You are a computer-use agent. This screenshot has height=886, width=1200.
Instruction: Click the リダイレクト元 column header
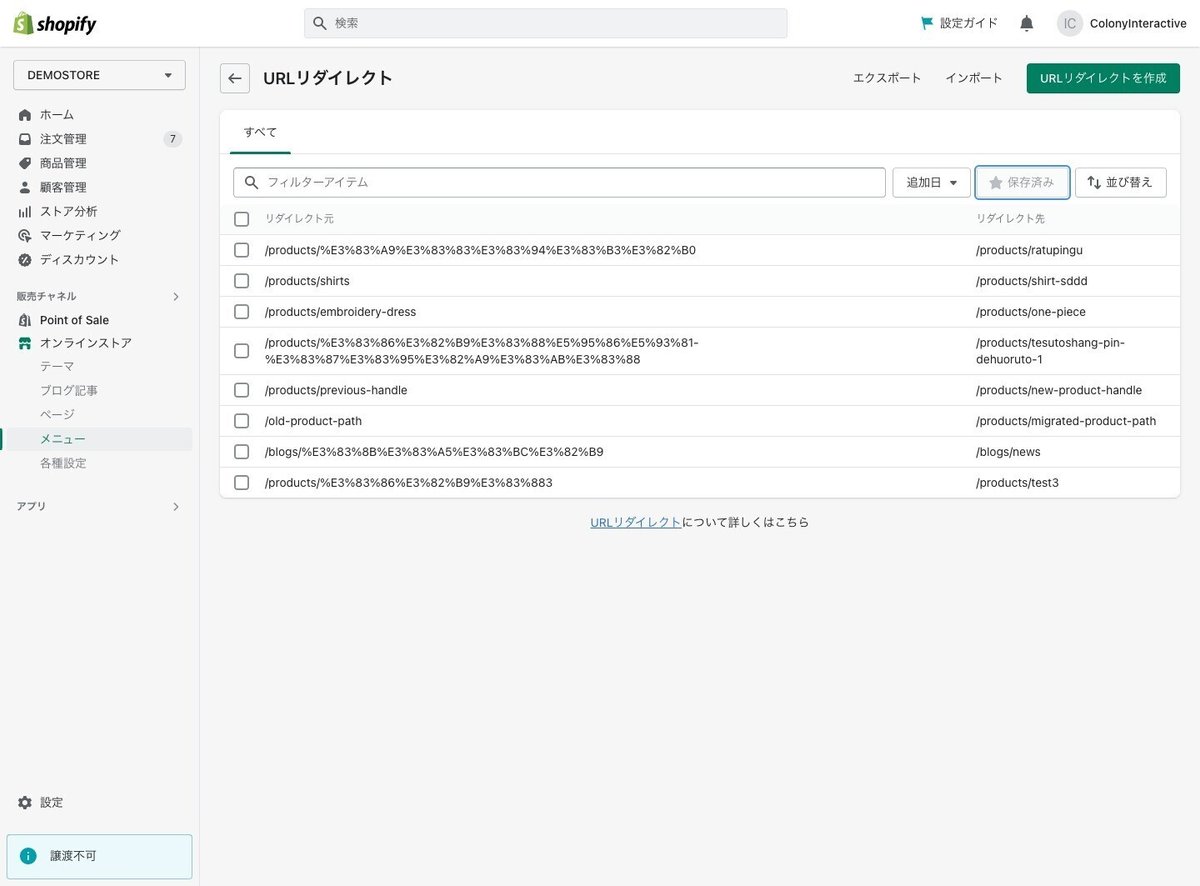[299, 219]
